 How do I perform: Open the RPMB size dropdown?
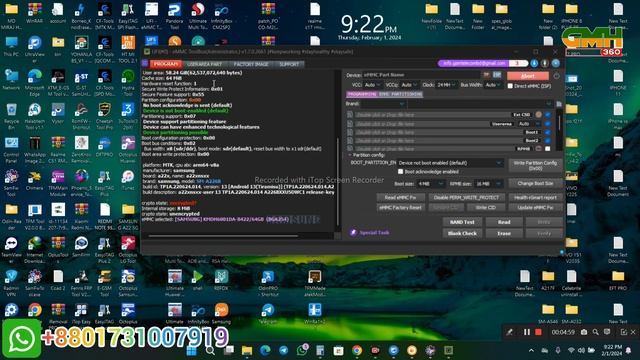pyautogui.click(x=489, y=184)
